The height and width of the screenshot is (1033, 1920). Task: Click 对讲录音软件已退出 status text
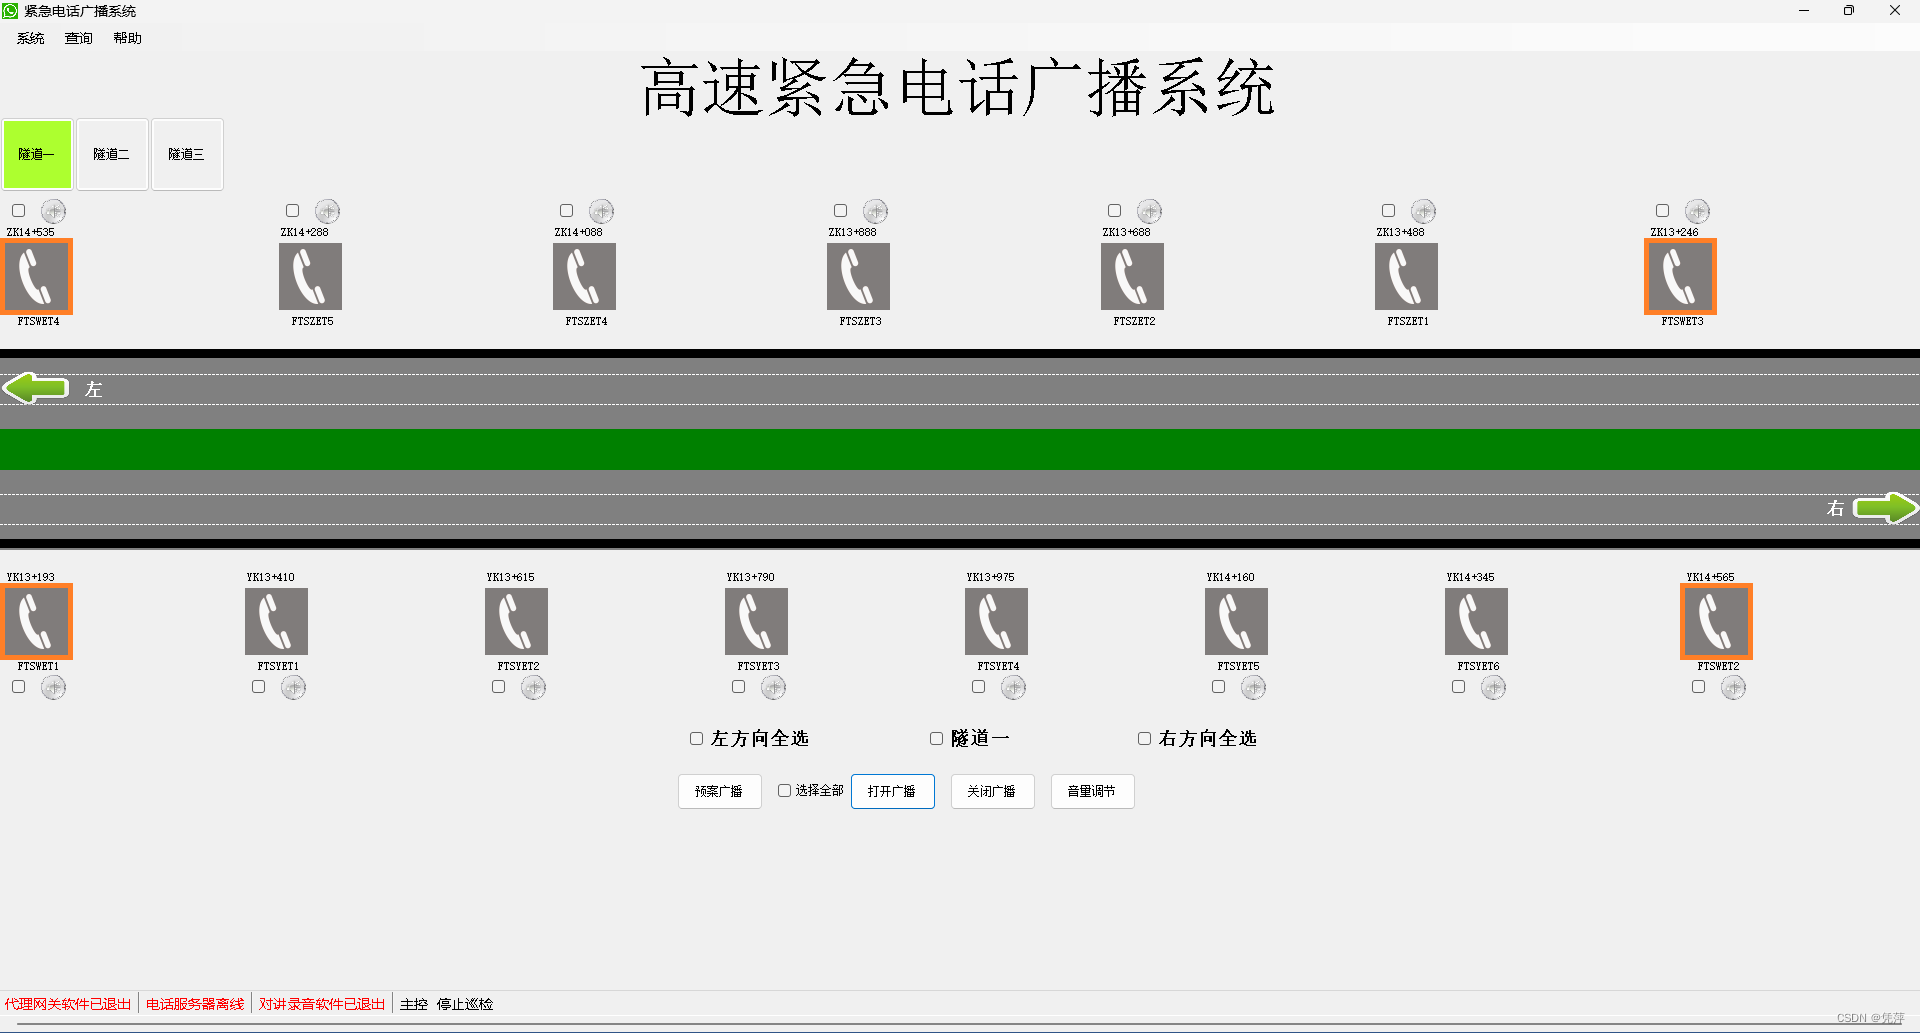coord(322,1004)
